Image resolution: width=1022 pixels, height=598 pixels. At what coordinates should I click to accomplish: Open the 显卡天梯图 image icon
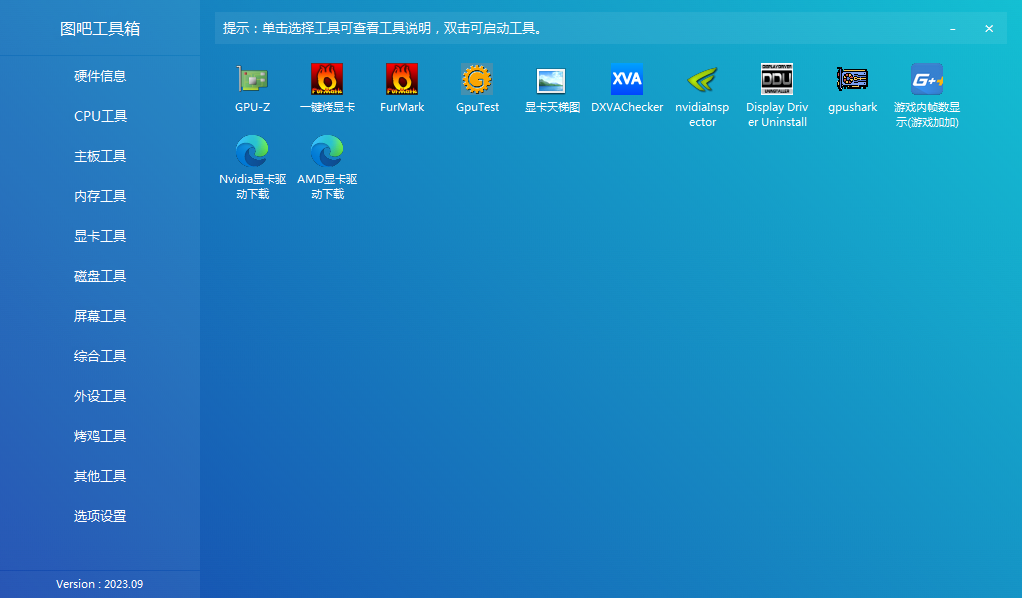point(552,80)
